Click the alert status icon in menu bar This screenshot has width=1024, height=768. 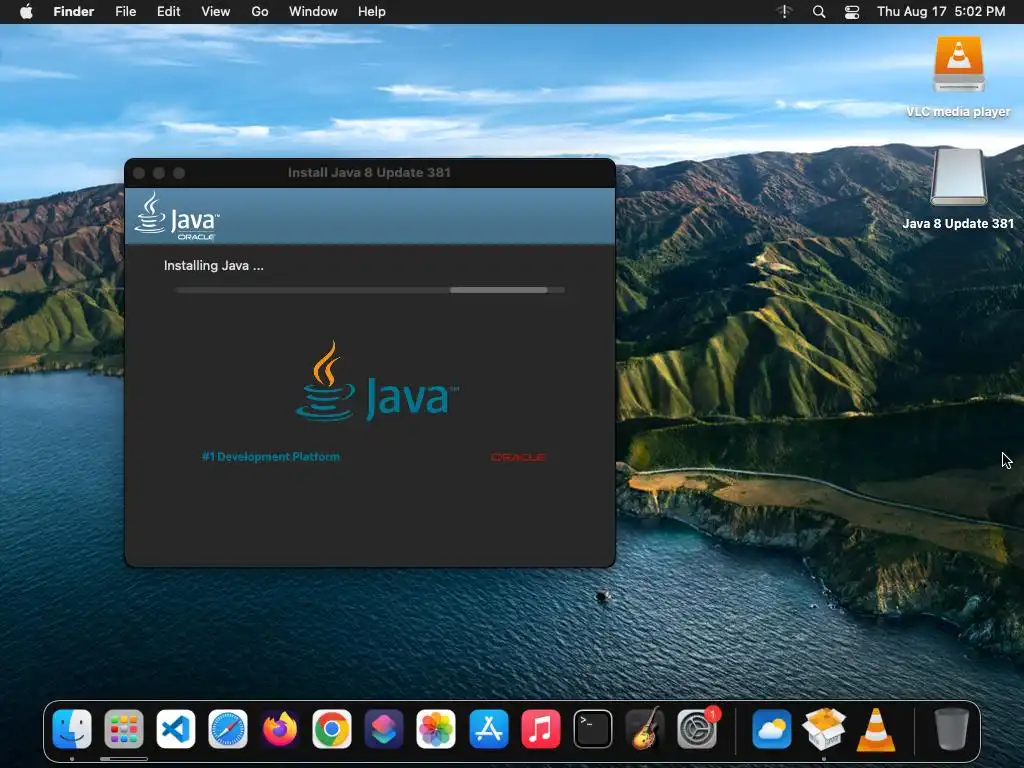(x=784, y=12)
